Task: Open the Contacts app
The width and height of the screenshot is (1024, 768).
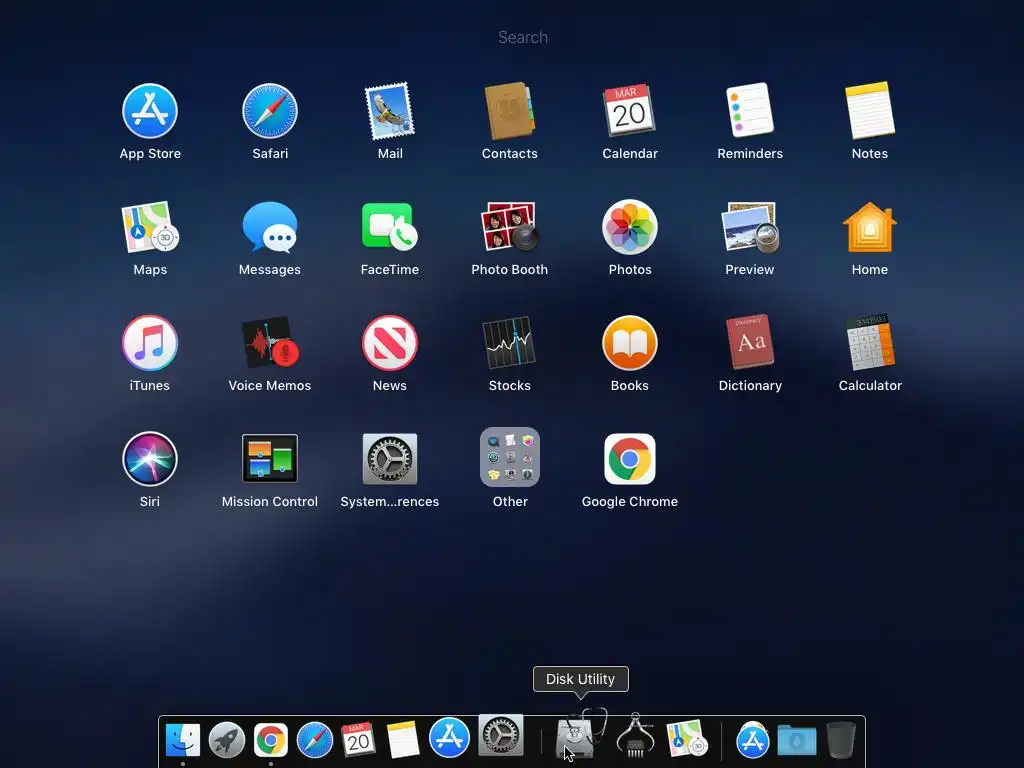Action: (509, 111)
